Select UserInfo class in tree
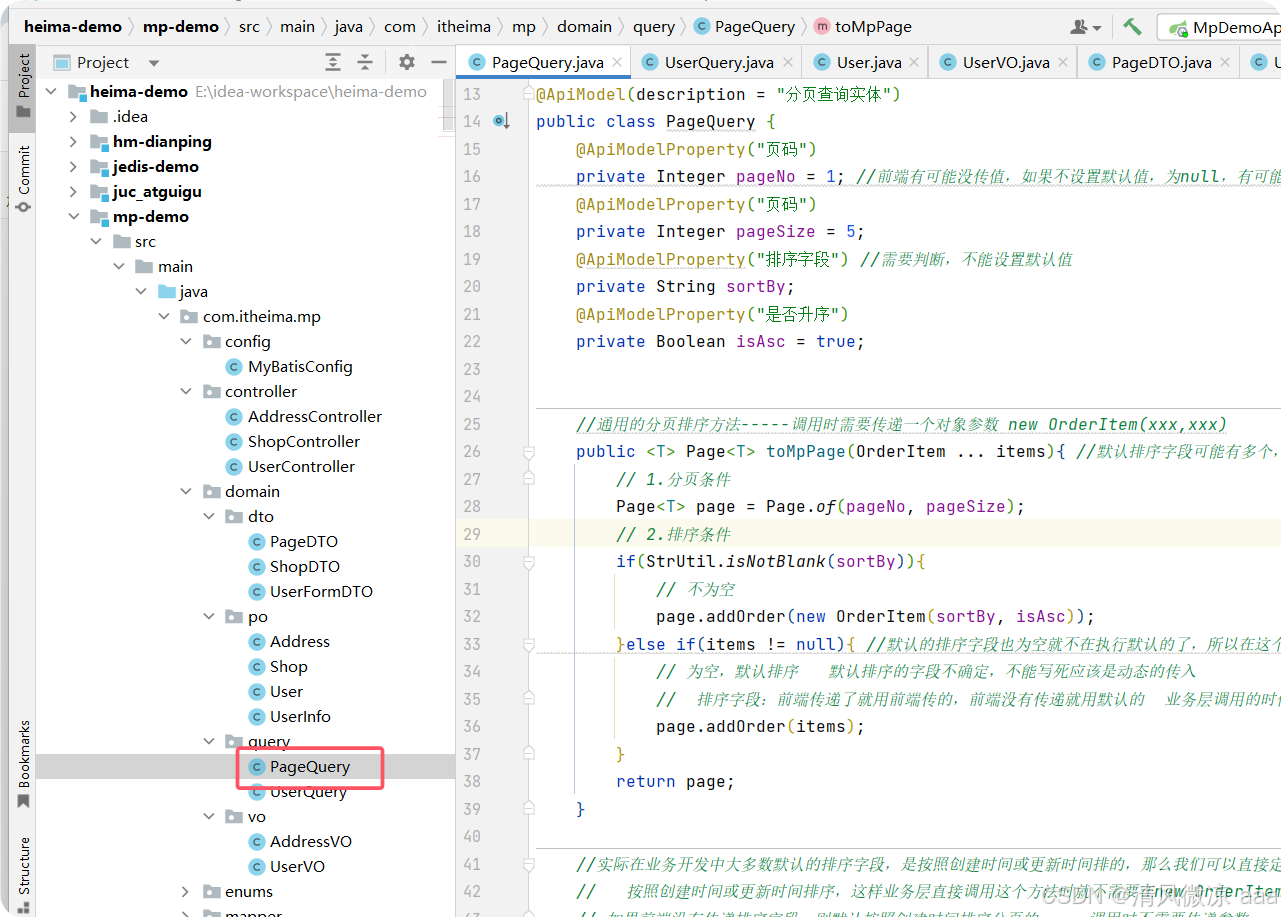This screenshot has height=917, width=1281. point(289,717)
